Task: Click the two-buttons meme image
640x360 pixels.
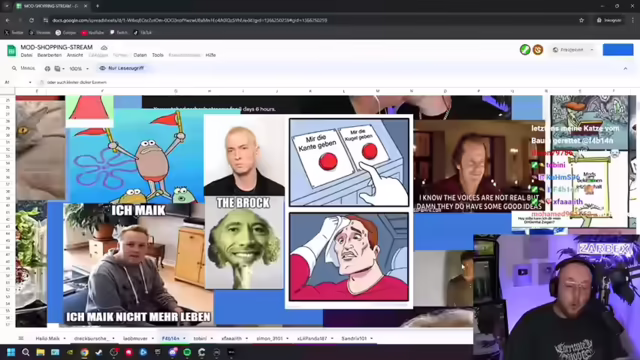Action: coord(349,211)
